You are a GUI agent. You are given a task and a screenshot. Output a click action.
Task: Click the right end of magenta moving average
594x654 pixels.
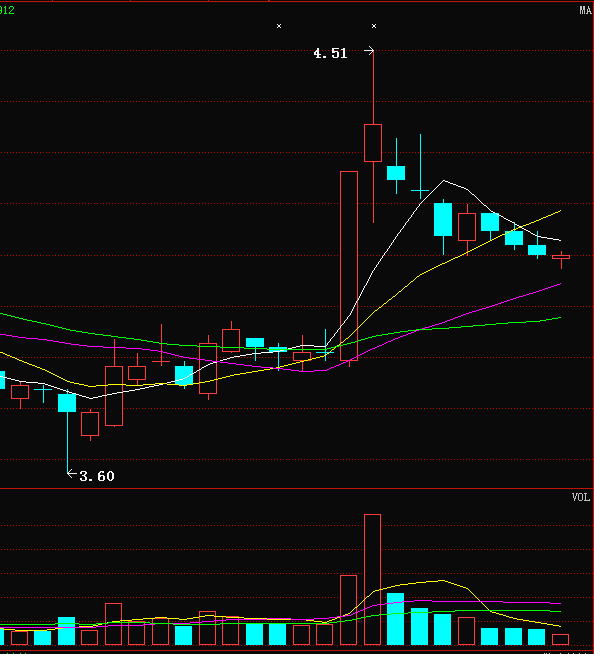[560, 284]
